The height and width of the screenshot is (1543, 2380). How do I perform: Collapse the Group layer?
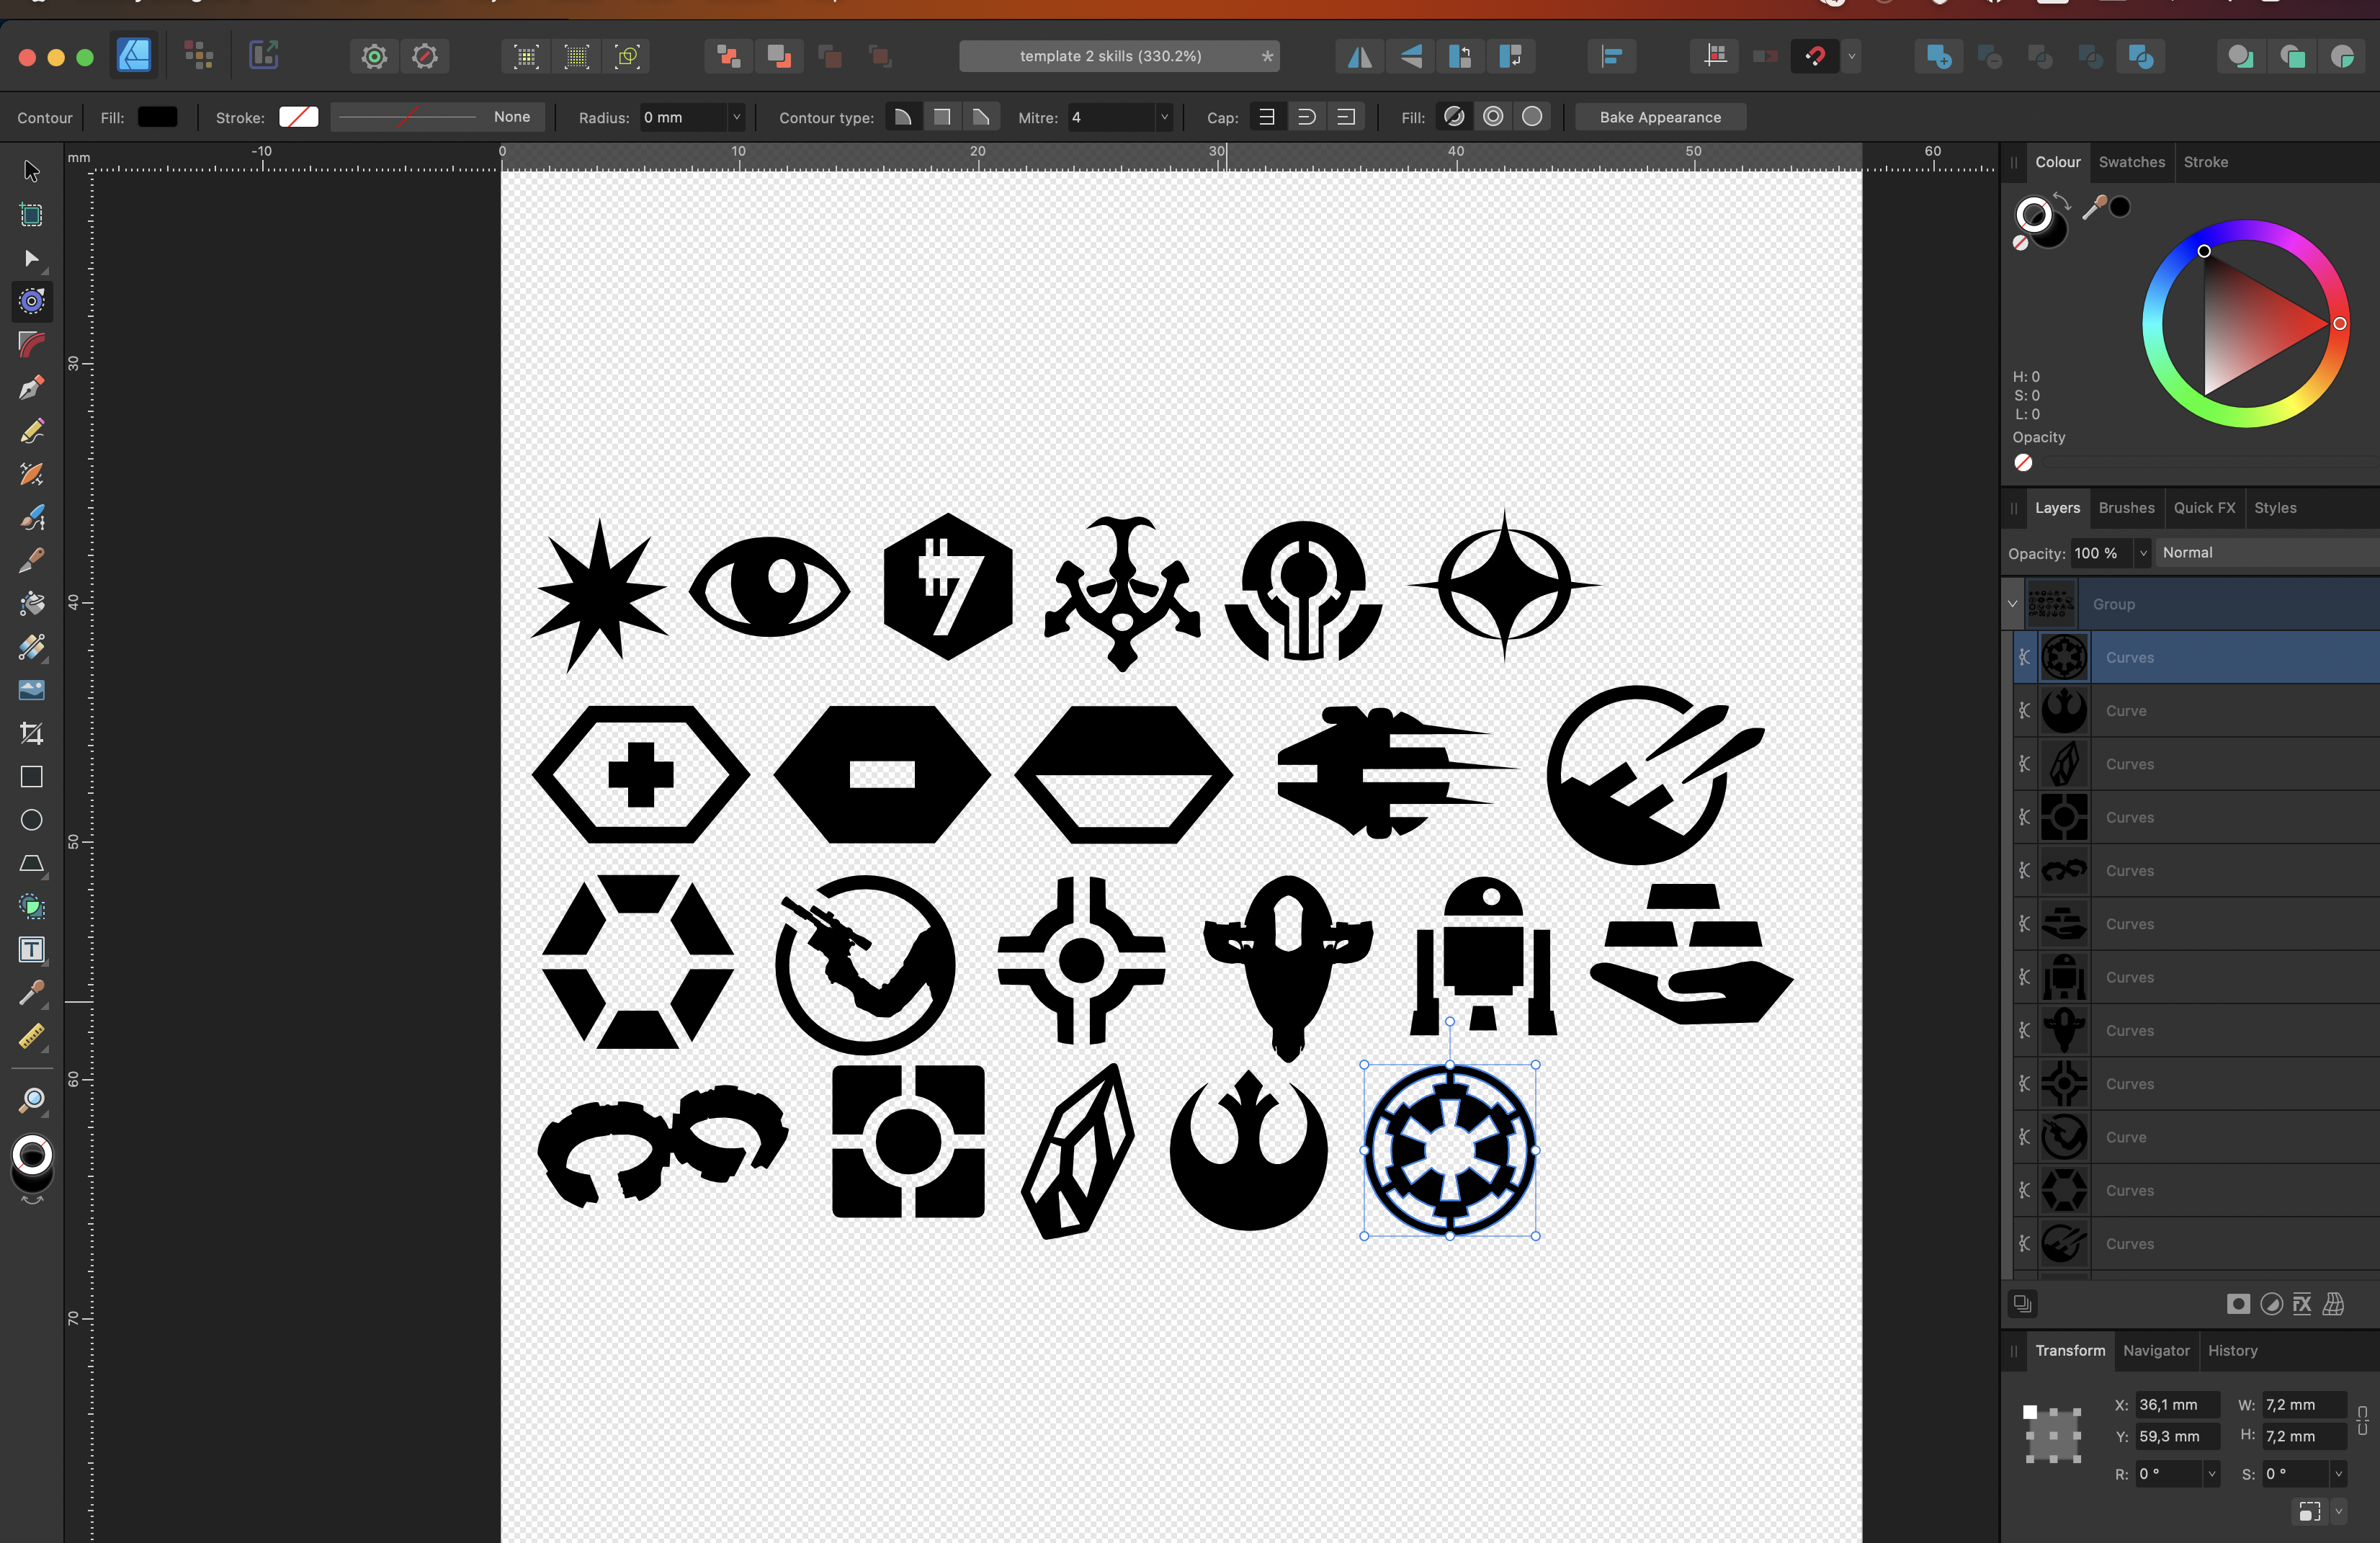tap(2013, 604)
